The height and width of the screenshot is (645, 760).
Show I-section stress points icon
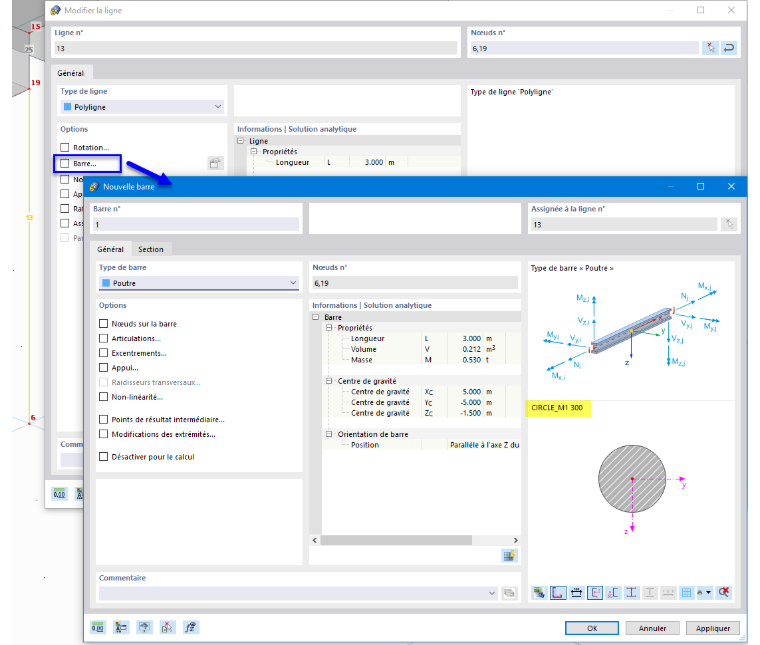click(631, 592)
